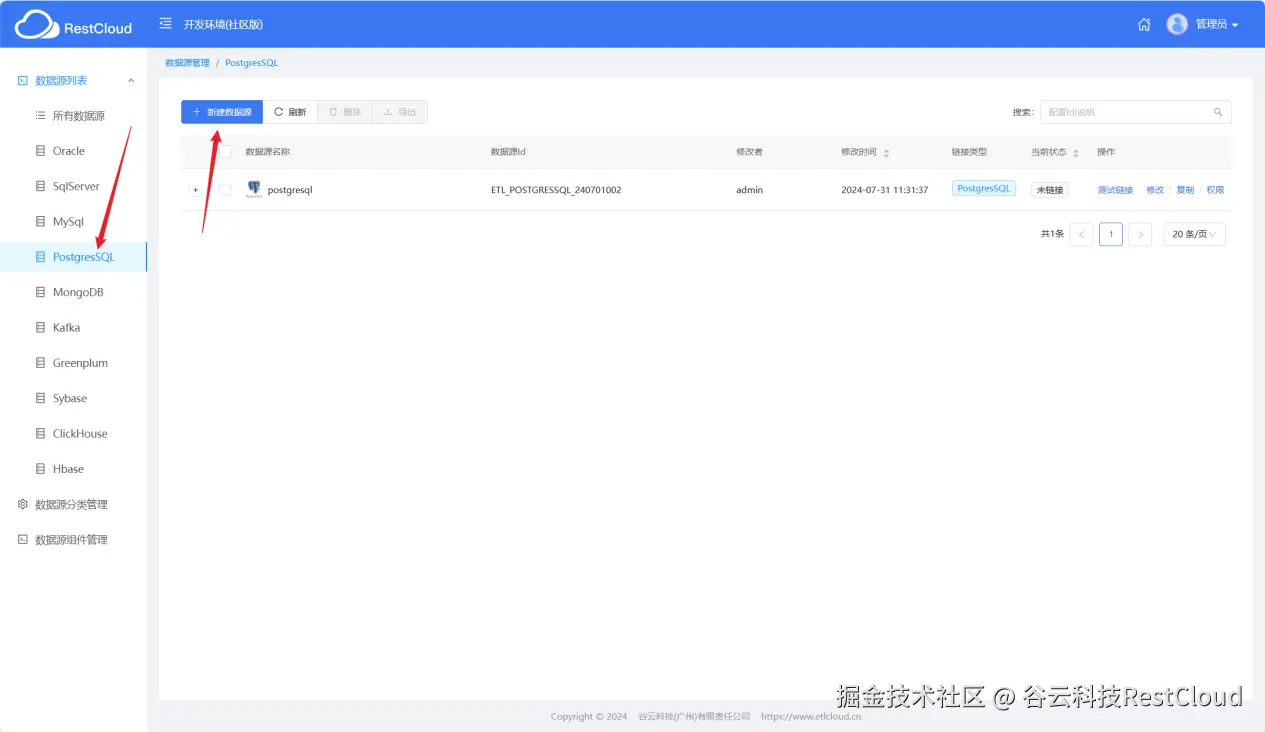This screenshot has height=732, width=1265.
Task: Click the admin modifier cell
Action: click(749, 190)
